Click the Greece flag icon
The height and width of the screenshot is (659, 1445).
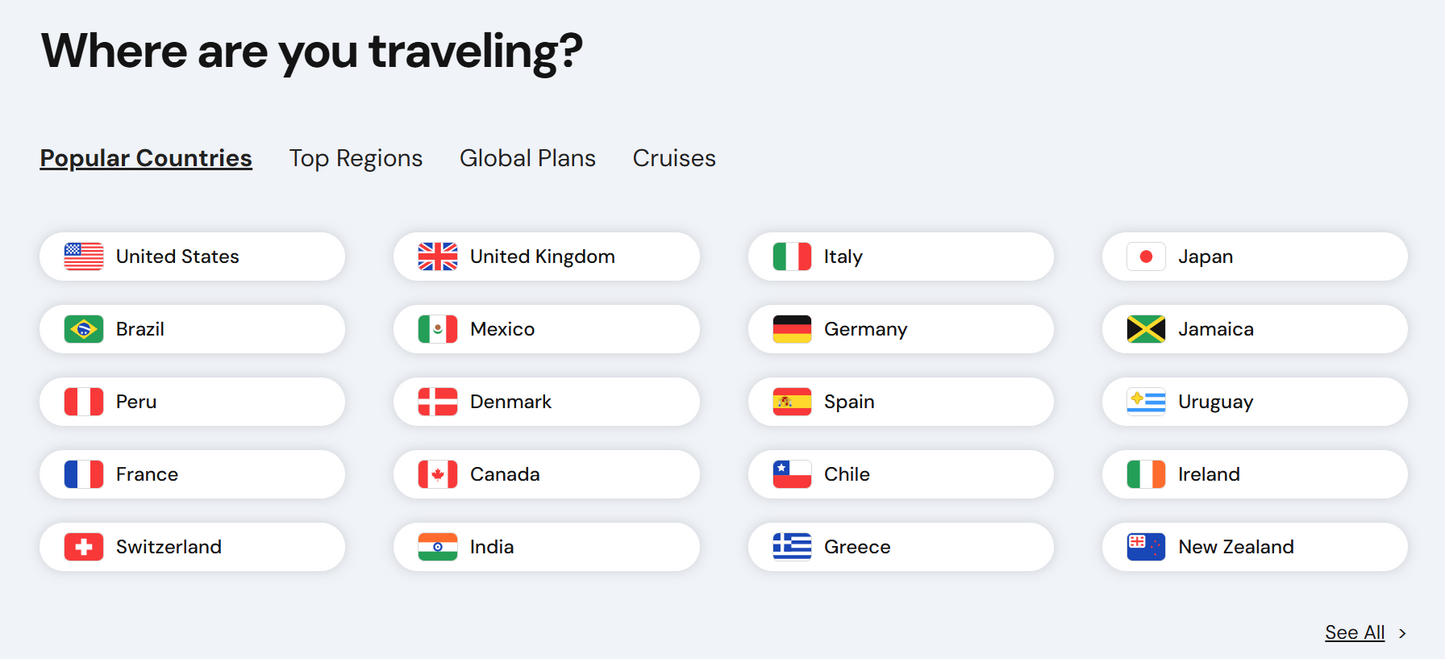(x=791, y=547)
